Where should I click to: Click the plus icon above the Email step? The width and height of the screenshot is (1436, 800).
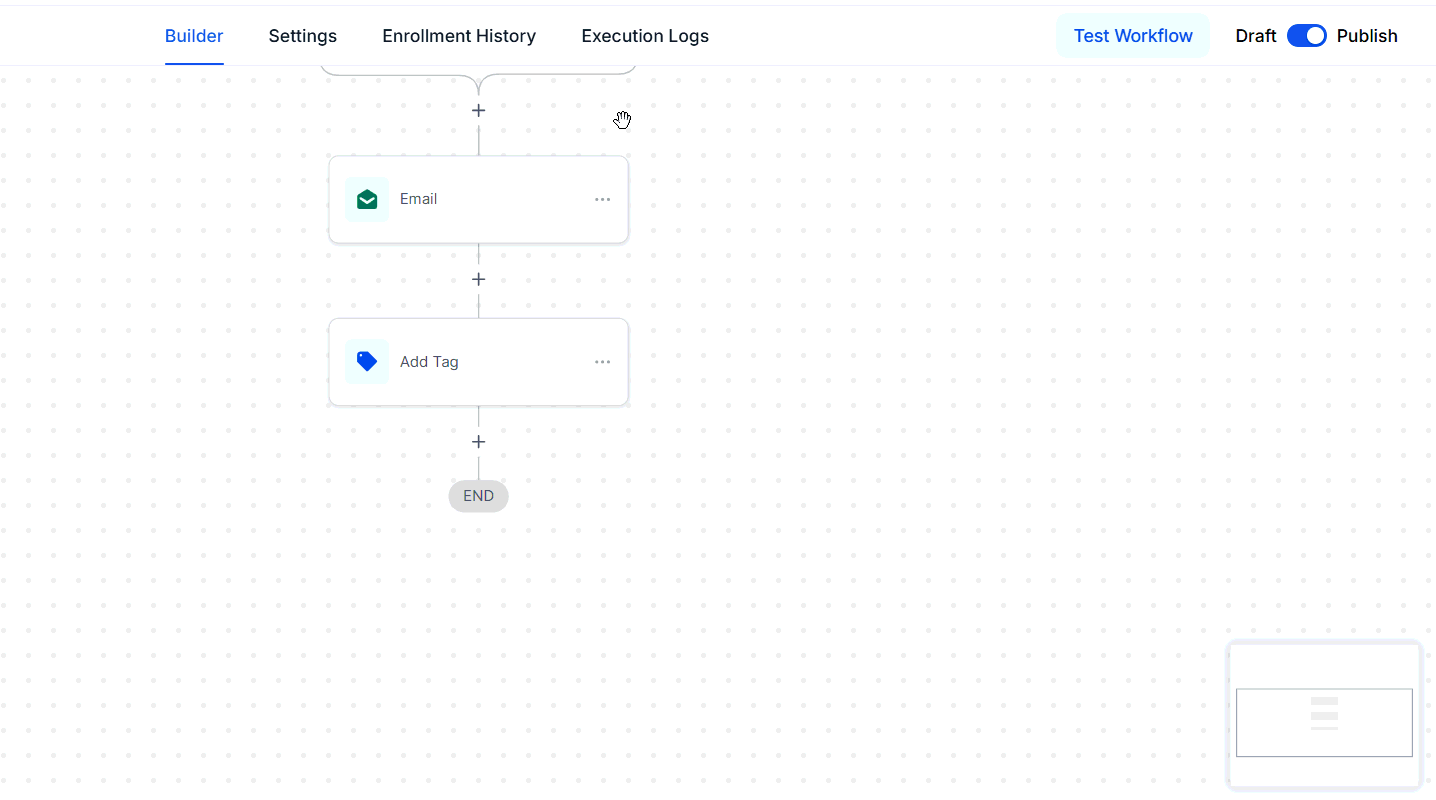point(478,111)
